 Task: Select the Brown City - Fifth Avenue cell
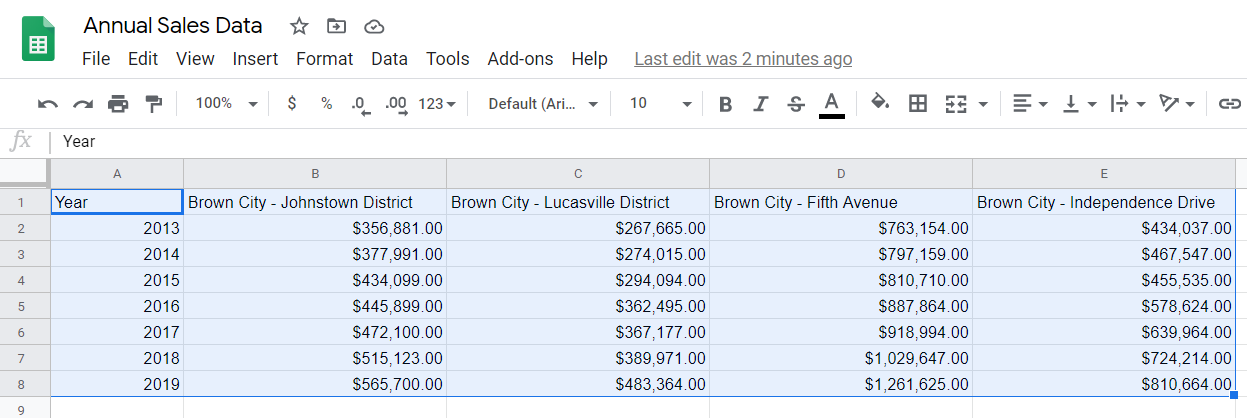point(841,202)
